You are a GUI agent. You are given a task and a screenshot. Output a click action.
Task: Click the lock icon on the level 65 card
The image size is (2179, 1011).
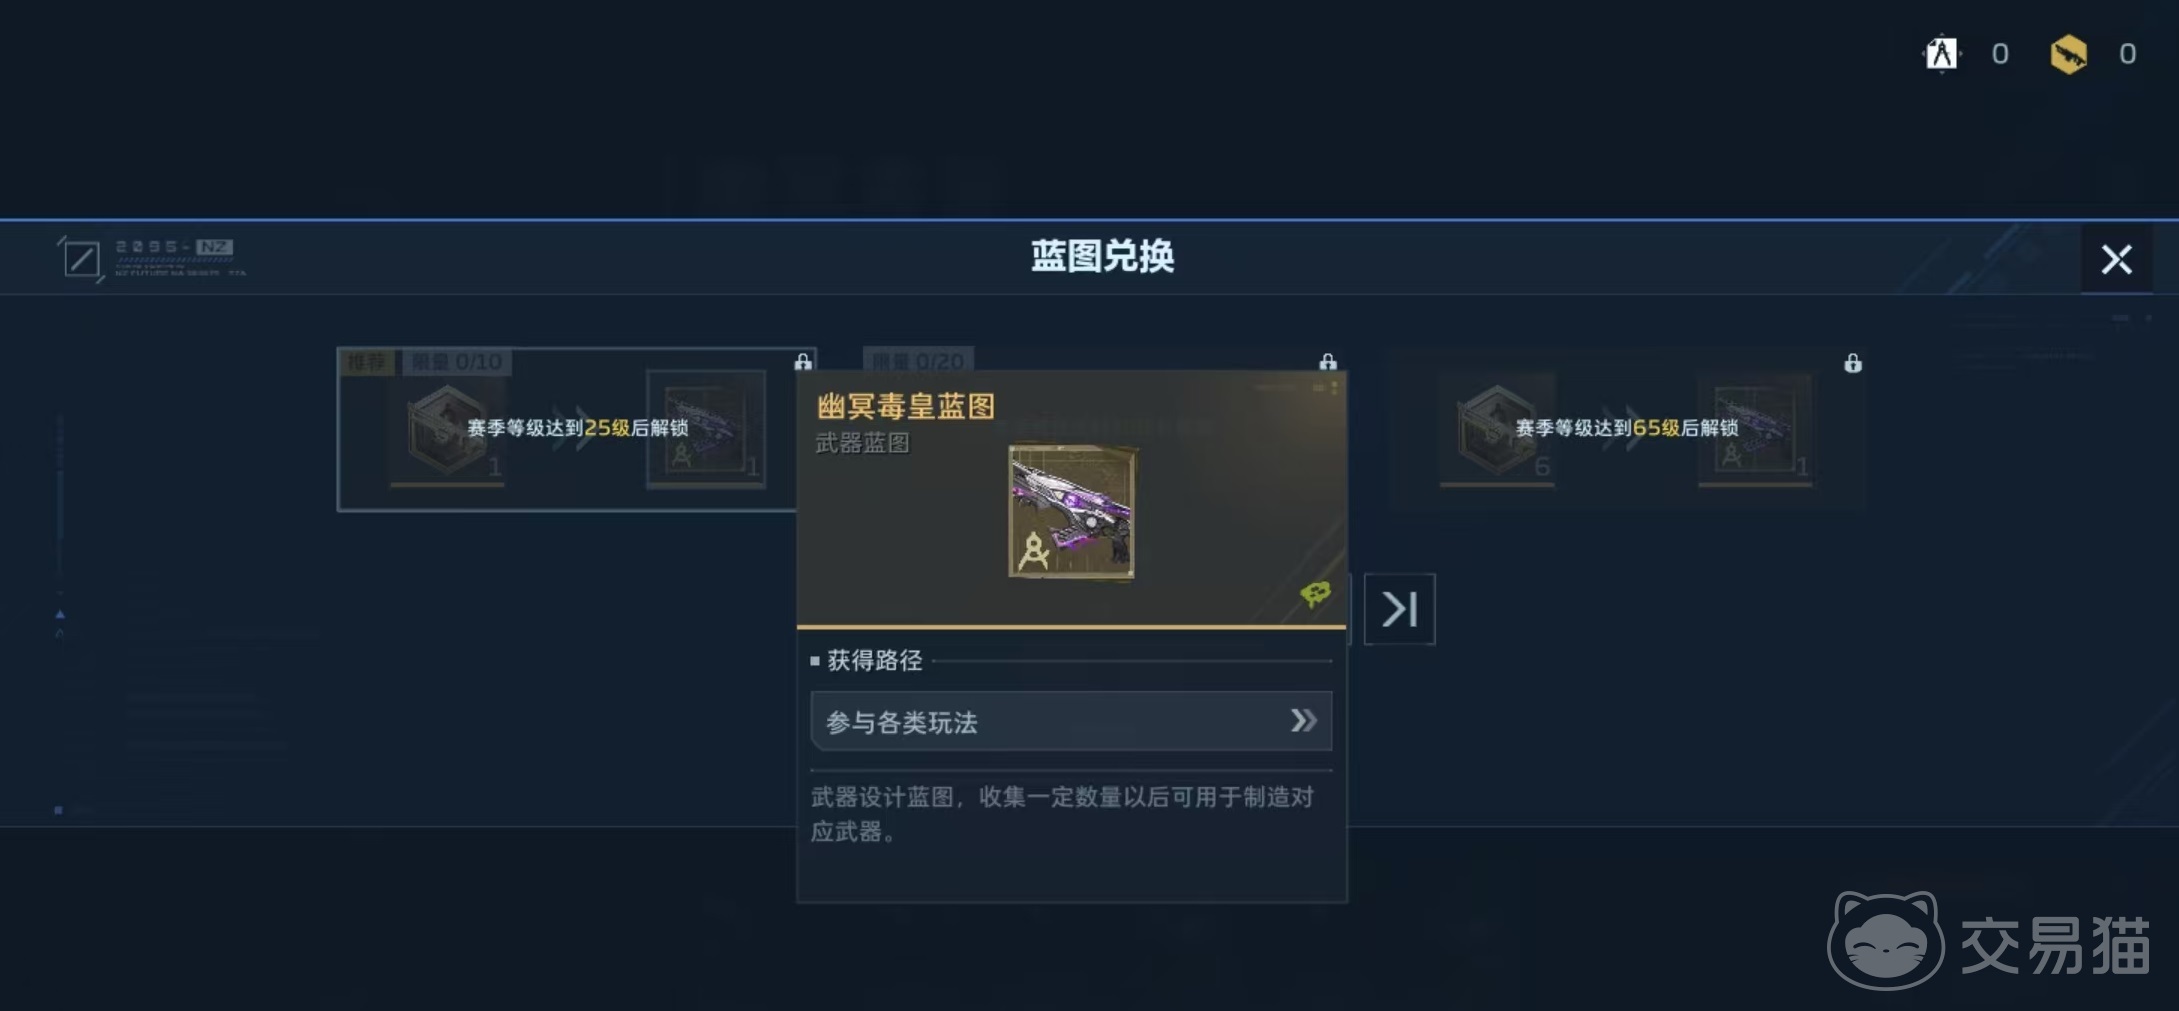tap(1853, 363)
